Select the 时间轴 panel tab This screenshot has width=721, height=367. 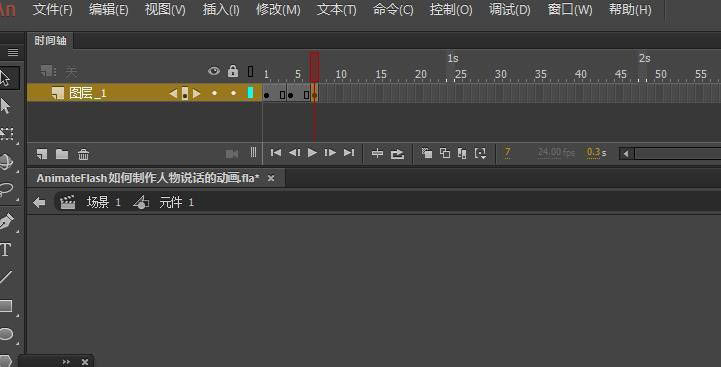[x=50, y=40]
